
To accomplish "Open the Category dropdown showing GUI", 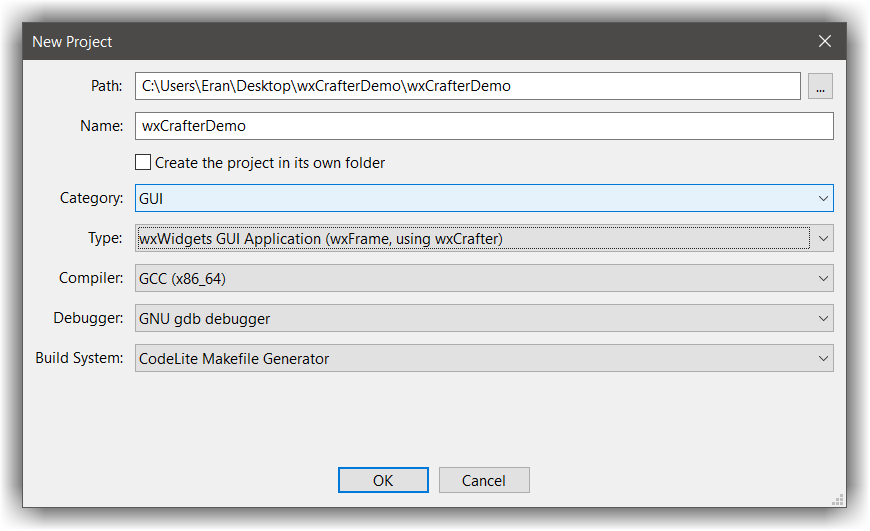I will pyautogui.click(x=484, y=199).
